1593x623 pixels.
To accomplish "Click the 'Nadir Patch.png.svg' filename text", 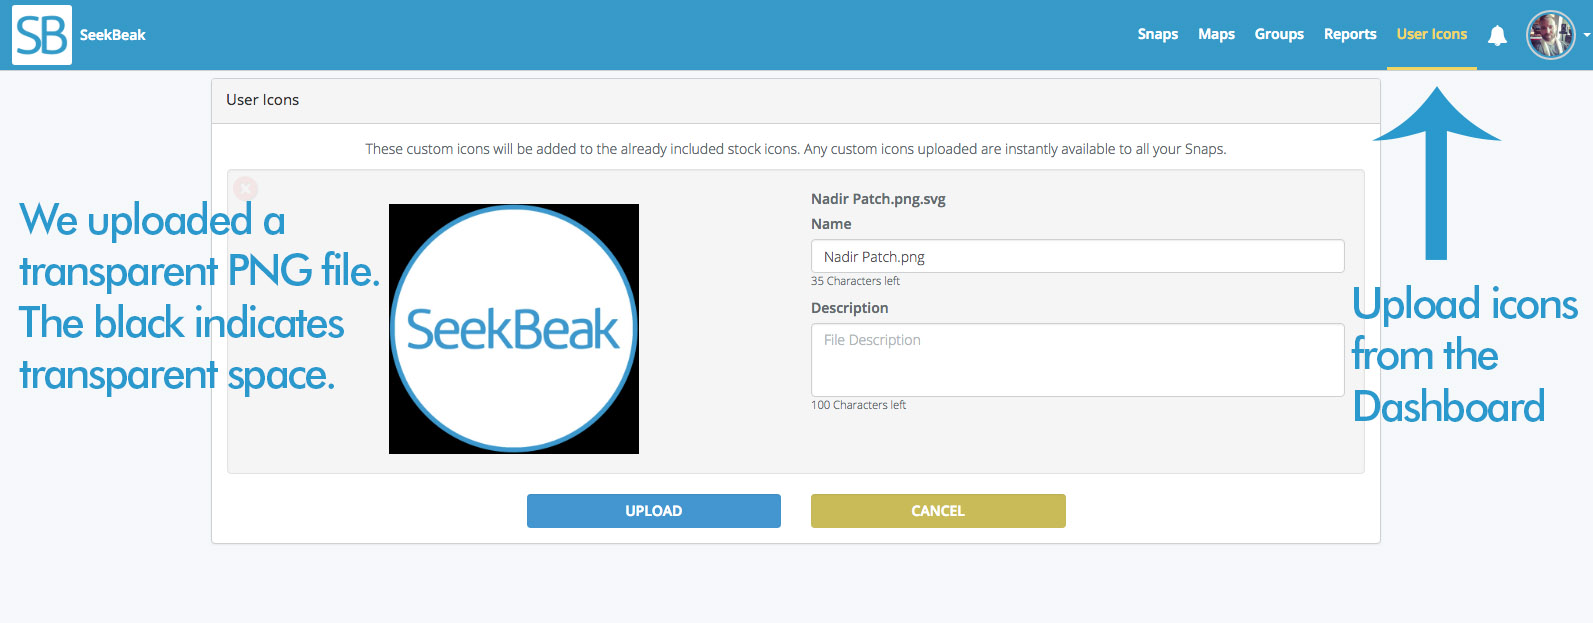I will pyautogui.click(x=878, y=199).
